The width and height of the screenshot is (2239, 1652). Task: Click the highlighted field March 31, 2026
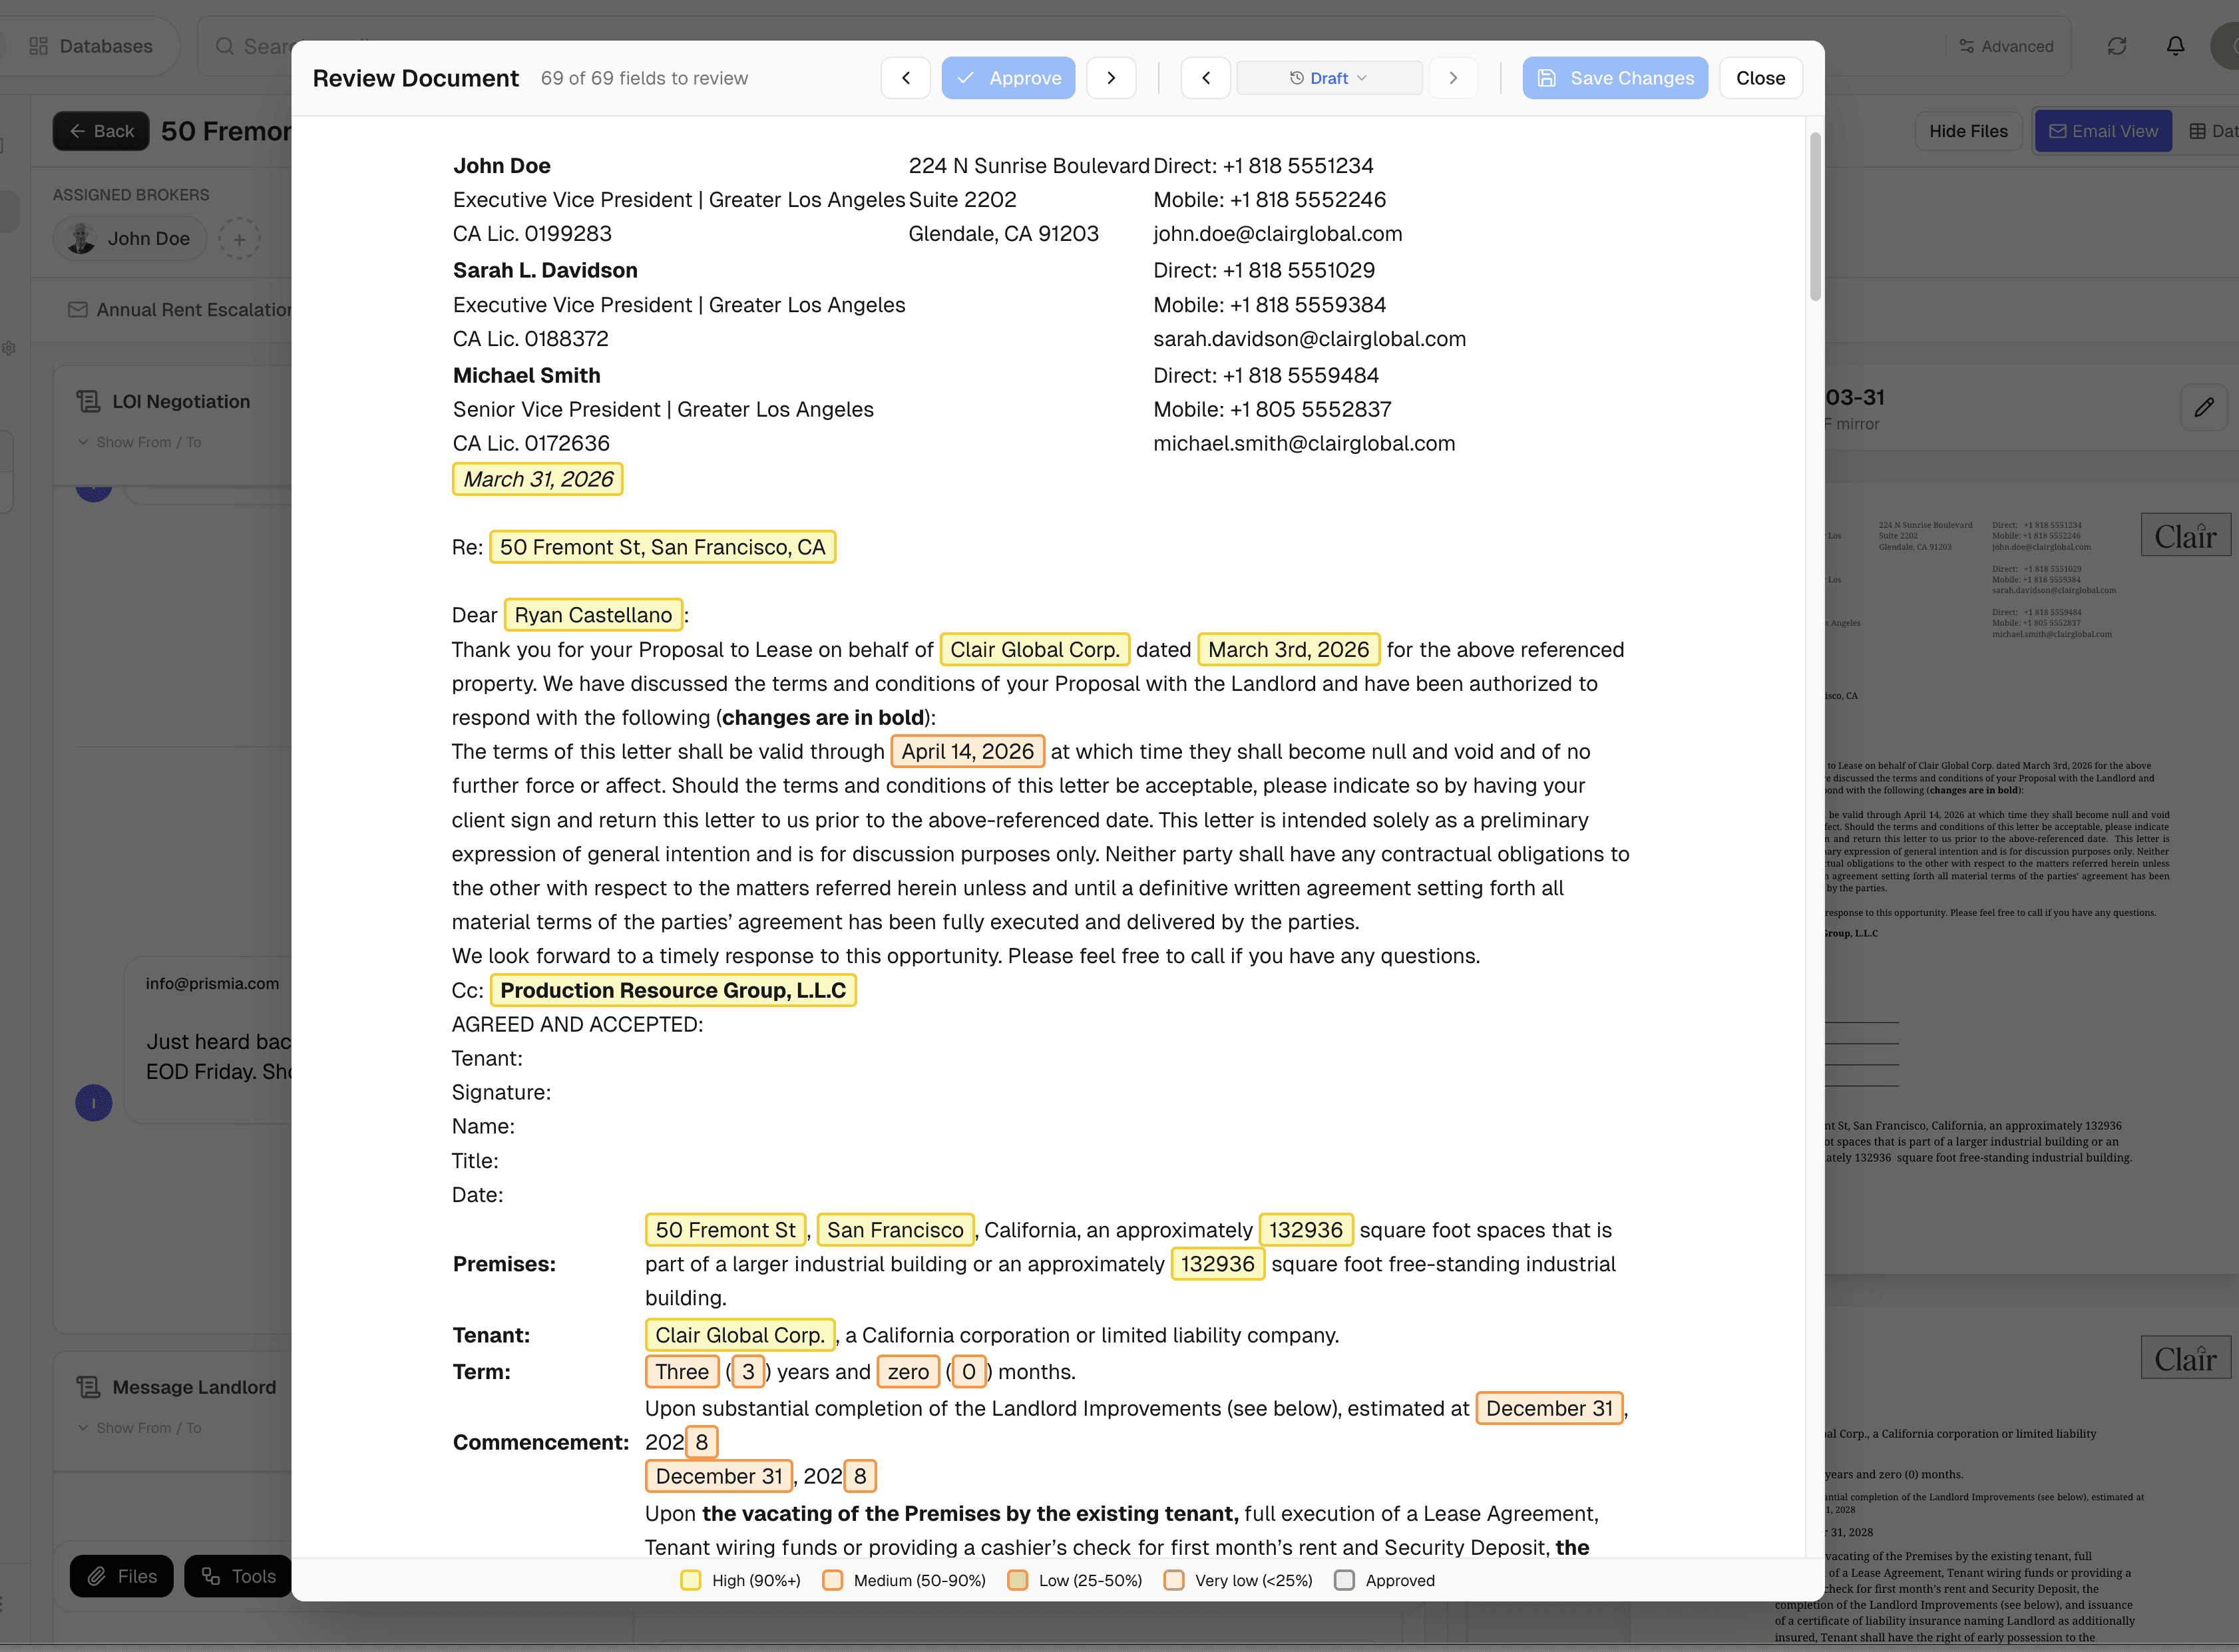[538, 479]
